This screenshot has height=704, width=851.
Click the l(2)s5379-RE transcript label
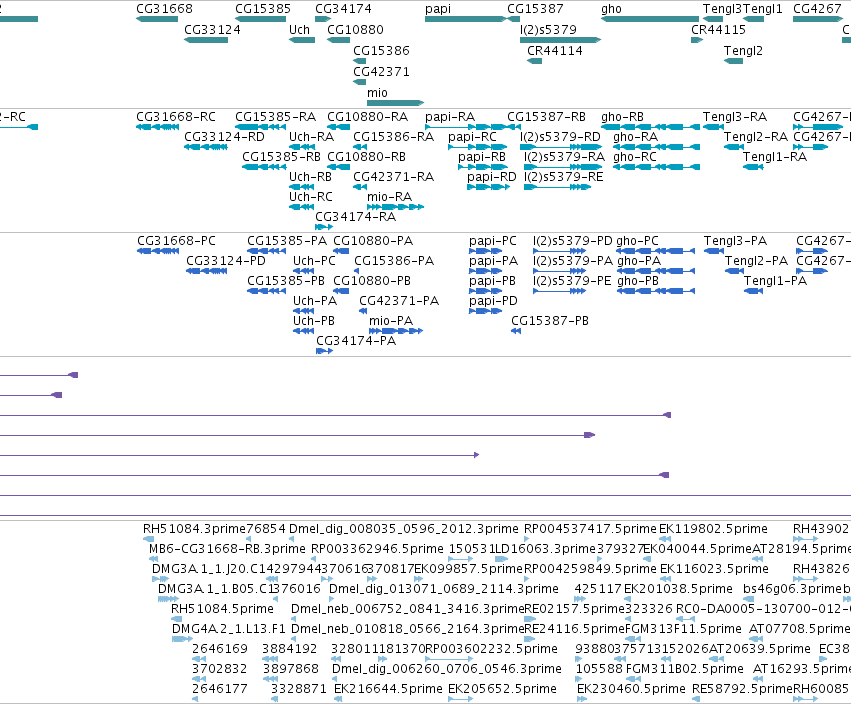pos(563,177)
